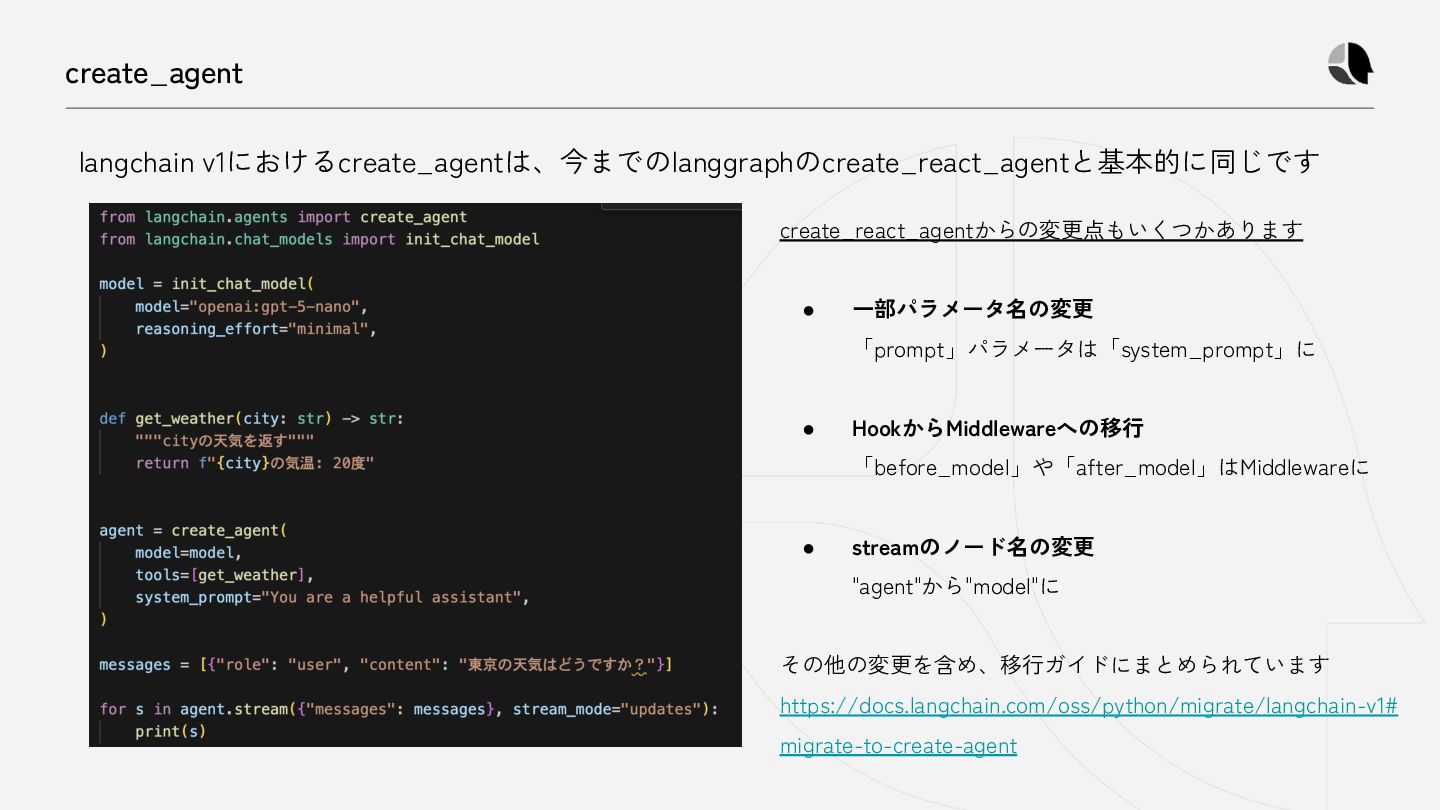This screenshot has height=810, width=1440.
Task: Click the "before_model" and "after_model" Middleware line
Action: point(1113,467)
